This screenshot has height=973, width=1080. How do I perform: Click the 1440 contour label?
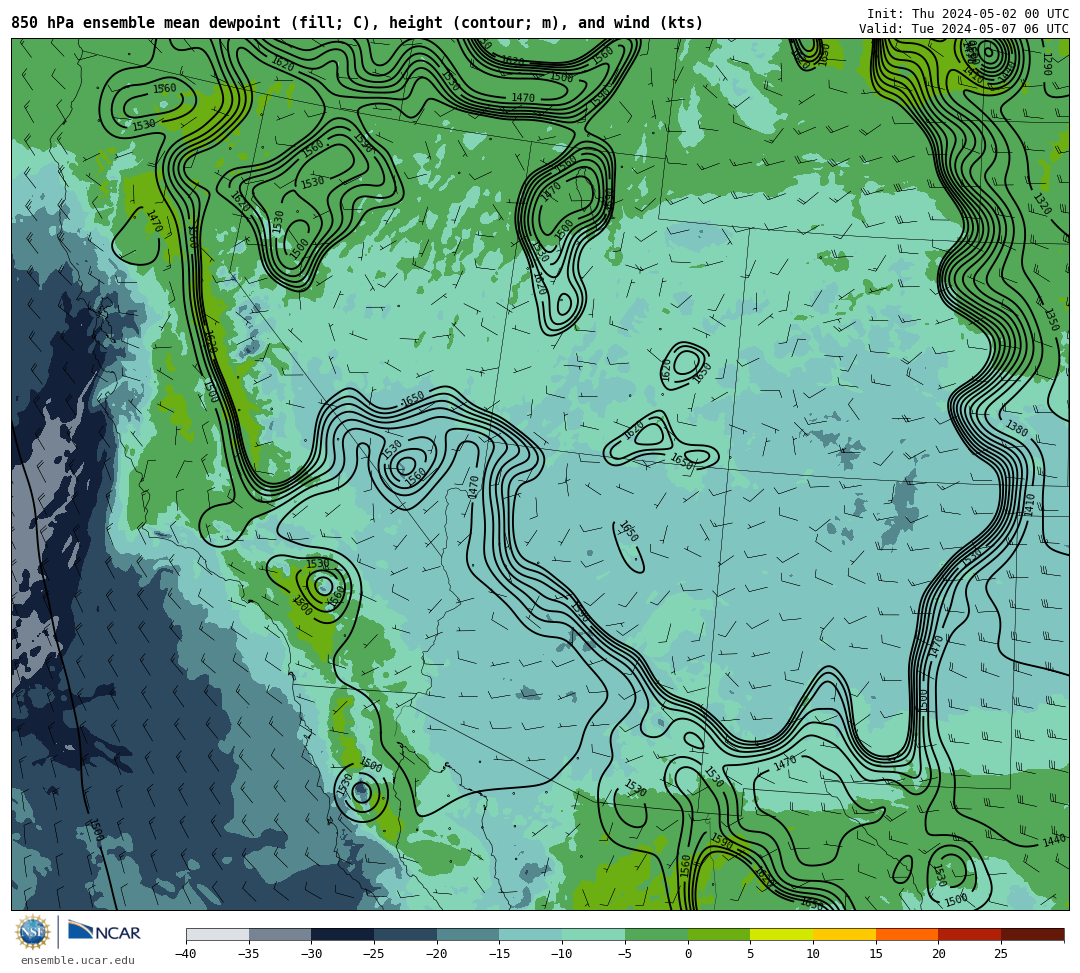1054,841
